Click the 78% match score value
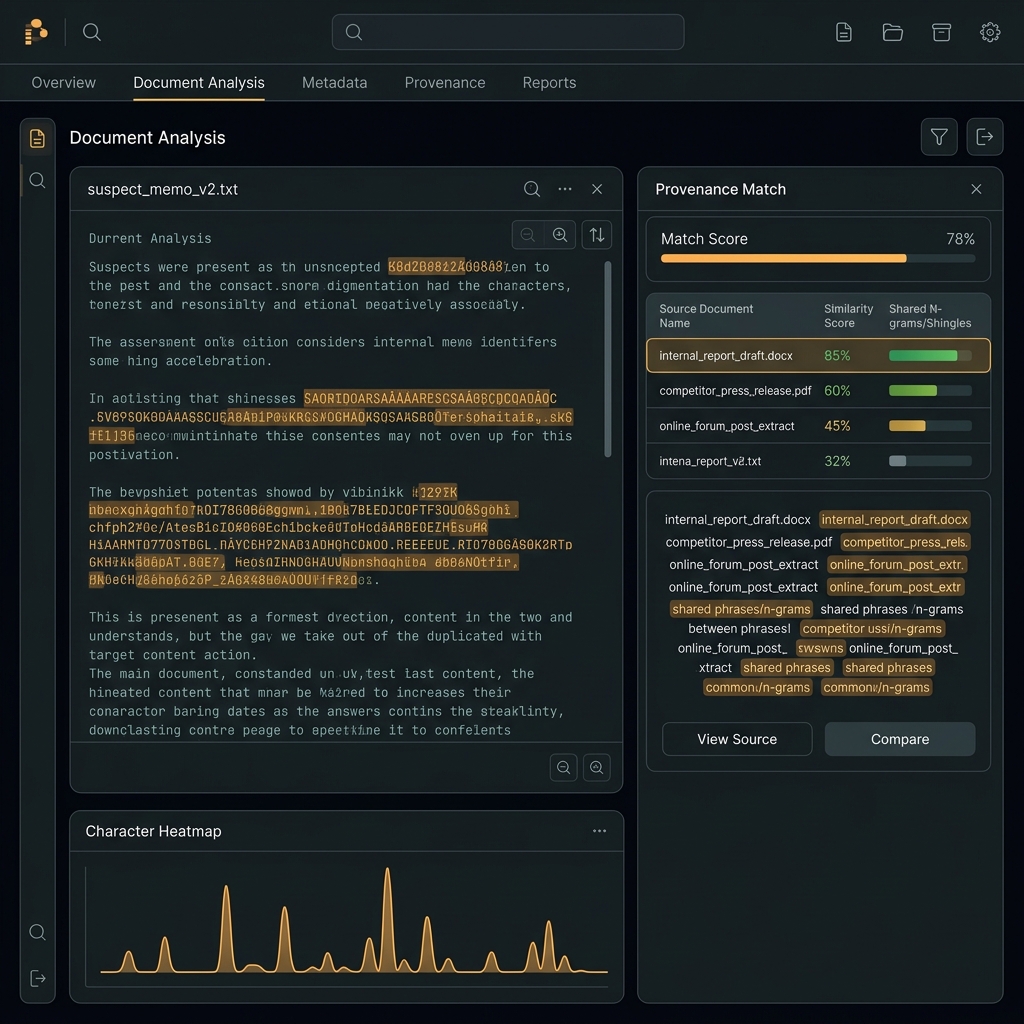The image size is (1024, 1024). pos(960,239)
